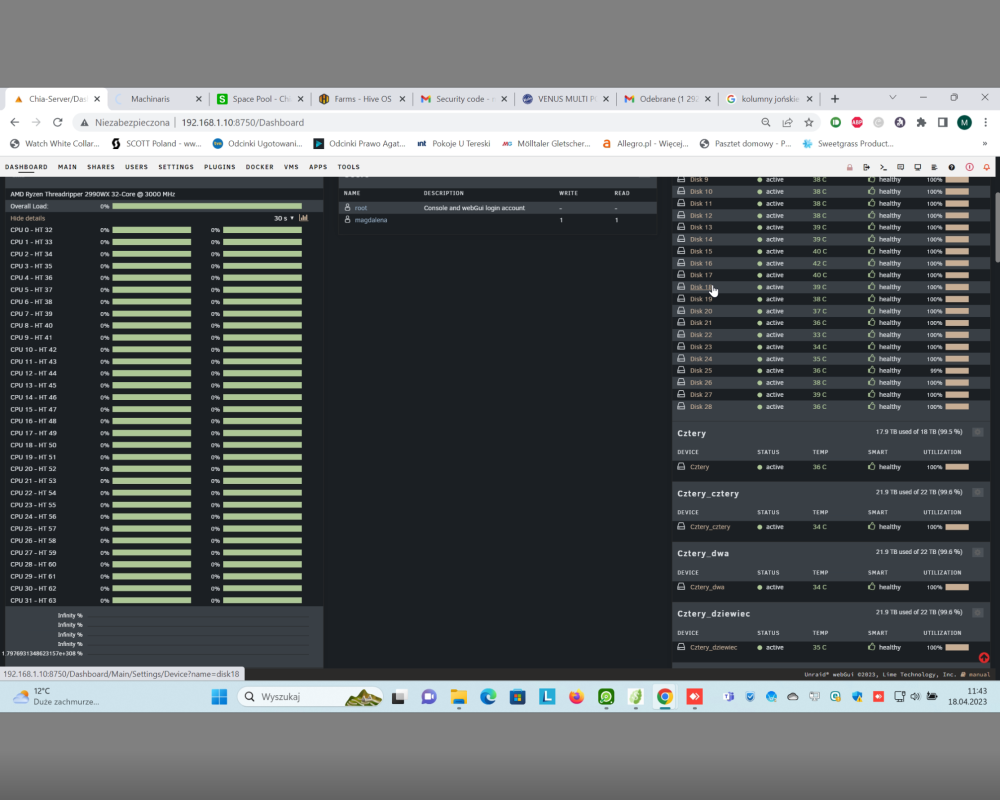This screenshot has height=800, width=1000.
Task: Click the thumbs-up SMART icon for Disk 15
Action: point(872,251)
